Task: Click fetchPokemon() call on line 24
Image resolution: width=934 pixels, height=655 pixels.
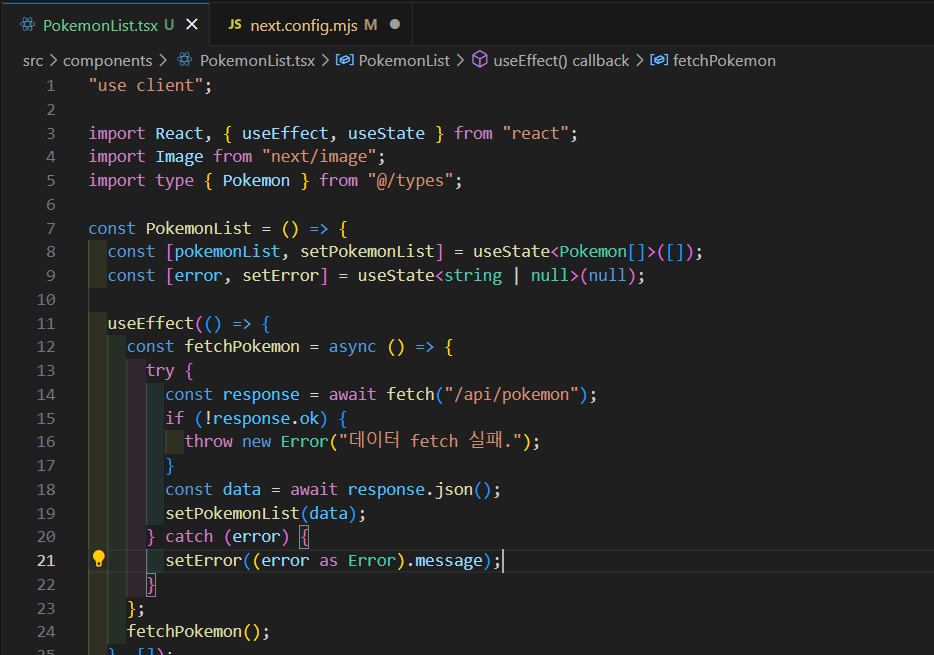Action: [x=194, y=631]
